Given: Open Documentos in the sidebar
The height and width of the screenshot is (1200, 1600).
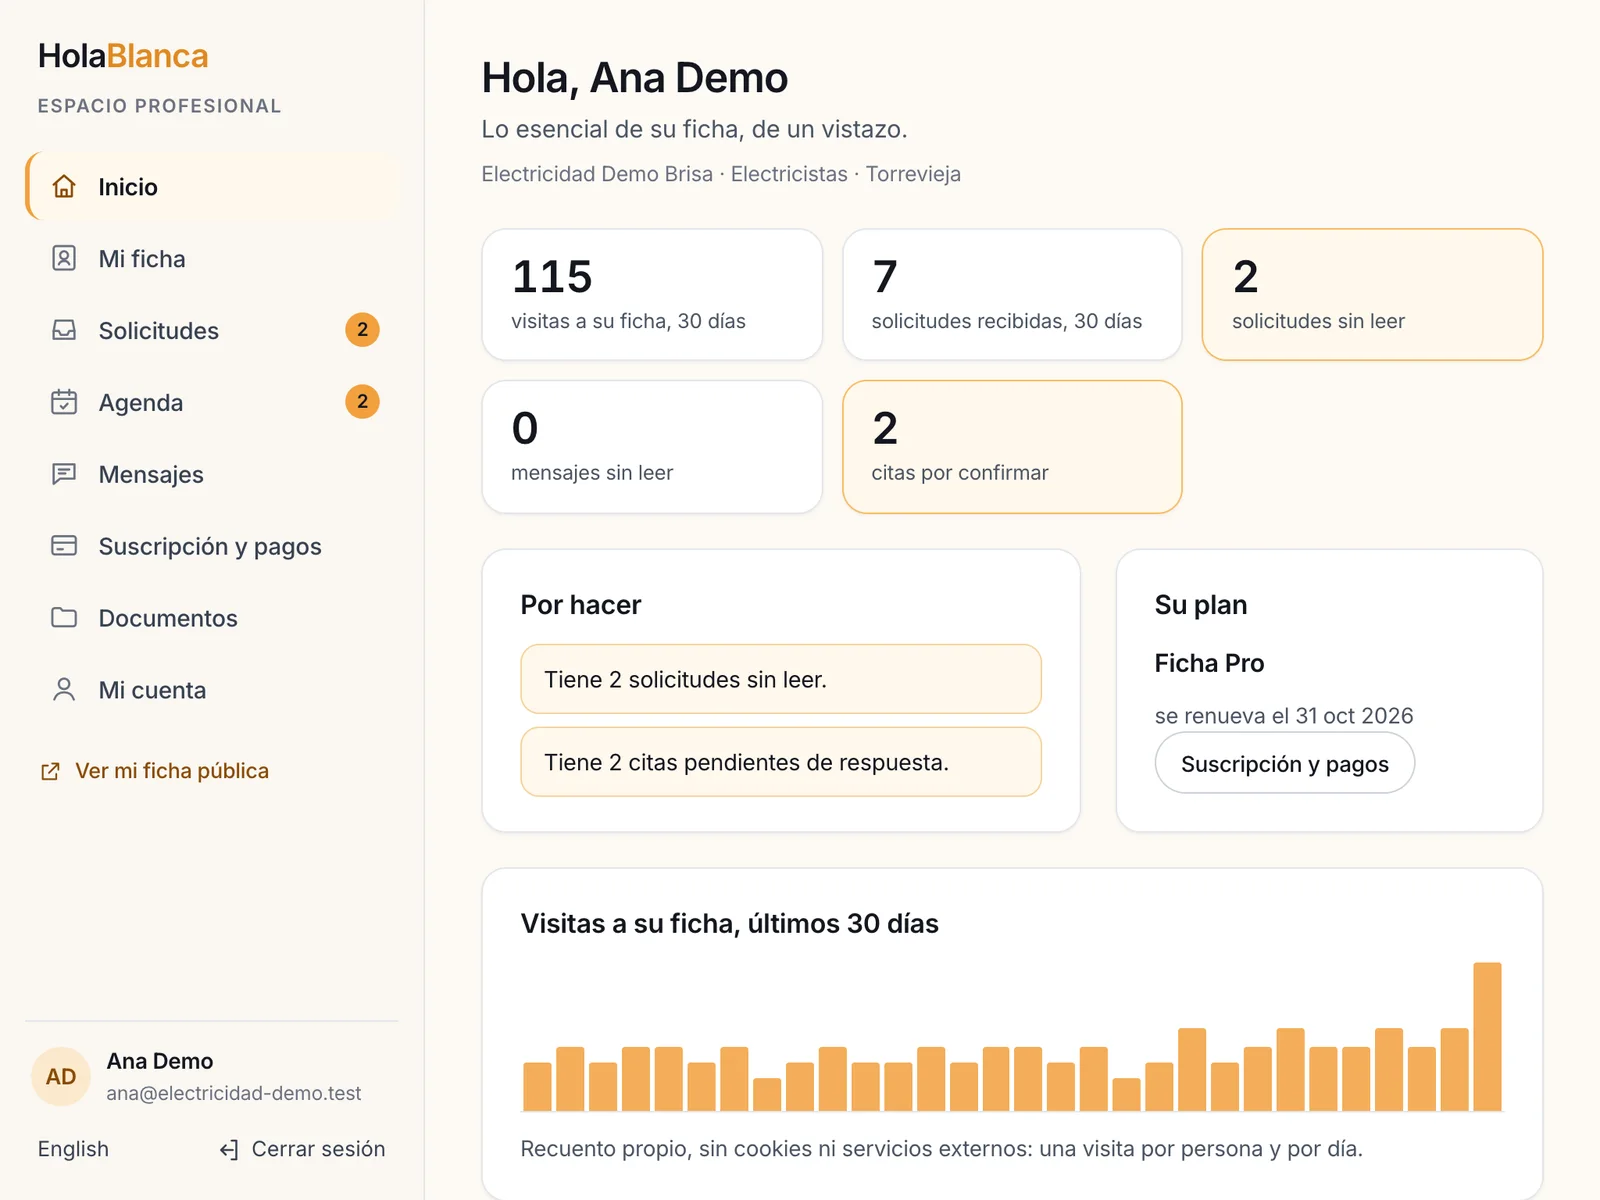Looking at the screenshot, I should (212, 619).
